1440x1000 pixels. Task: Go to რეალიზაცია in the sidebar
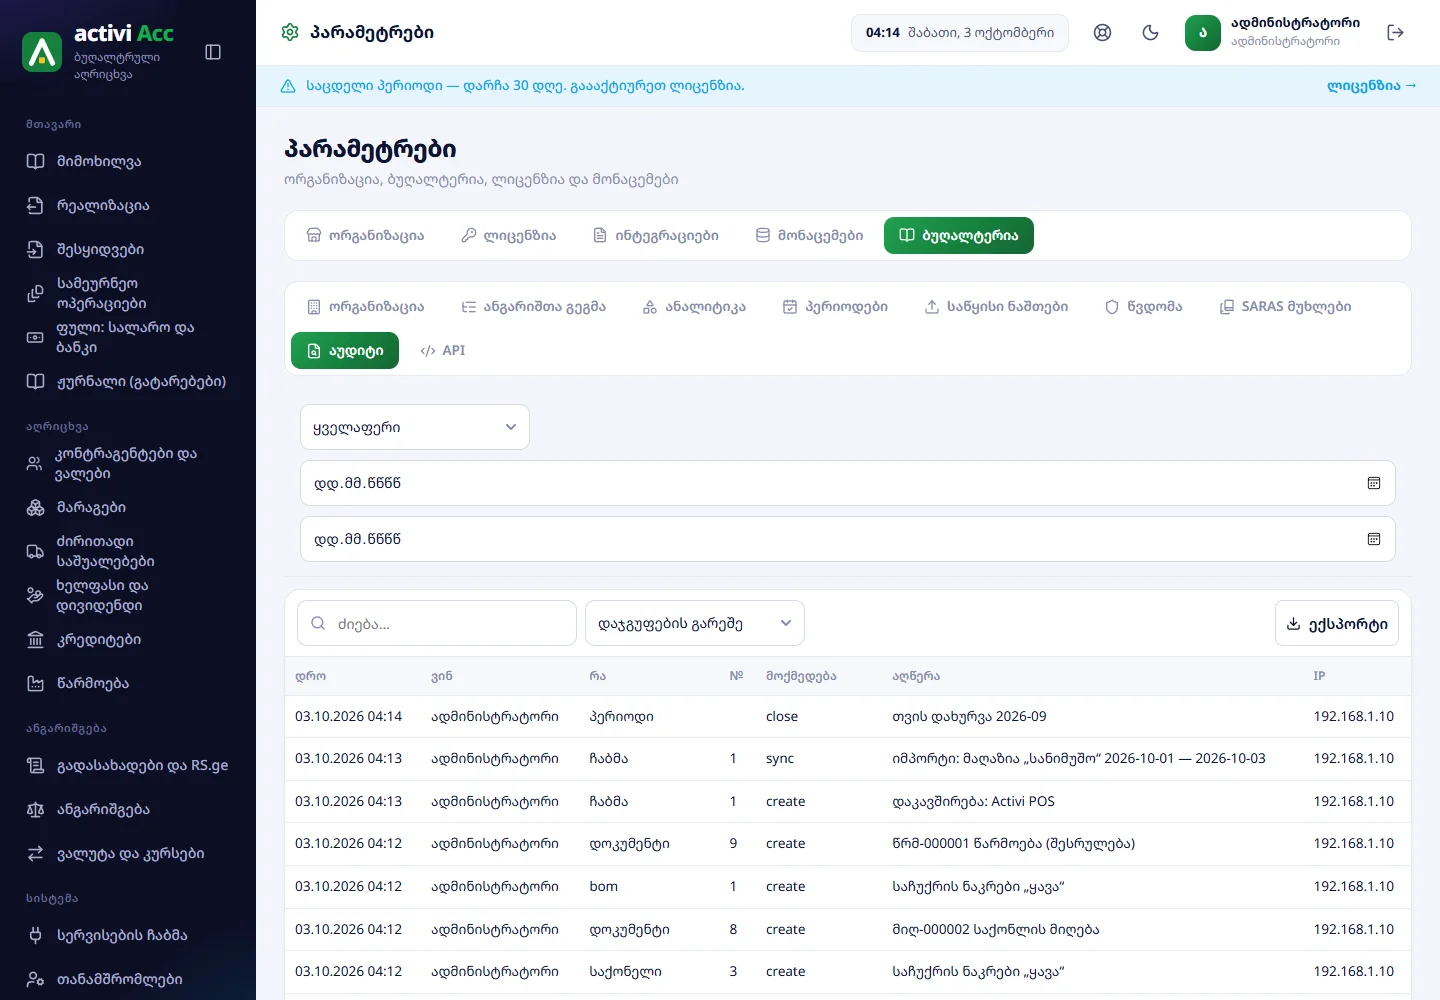coord(128,205)
